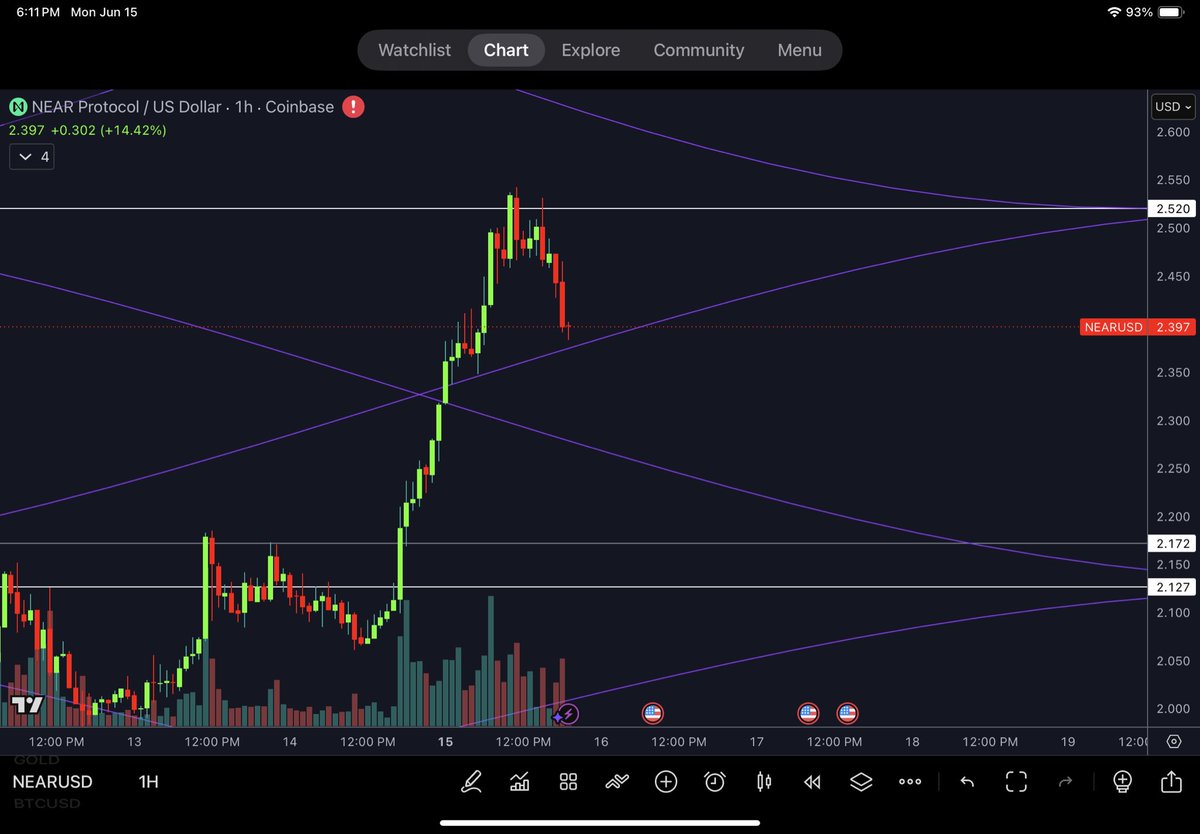Tap the red NEARUSD 2.397 price label
The width and height of the screenshot is (1200, 834).
(1138, 327)
